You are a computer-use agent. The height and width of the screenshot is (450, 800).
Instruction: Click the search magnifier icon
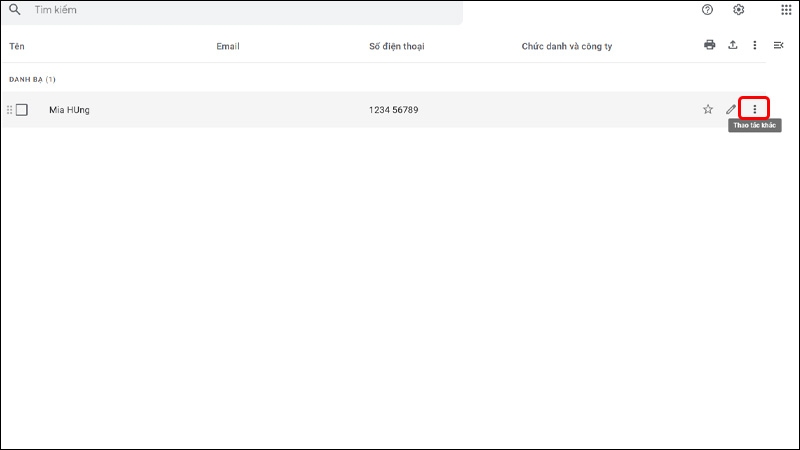[x=15, y=9]
